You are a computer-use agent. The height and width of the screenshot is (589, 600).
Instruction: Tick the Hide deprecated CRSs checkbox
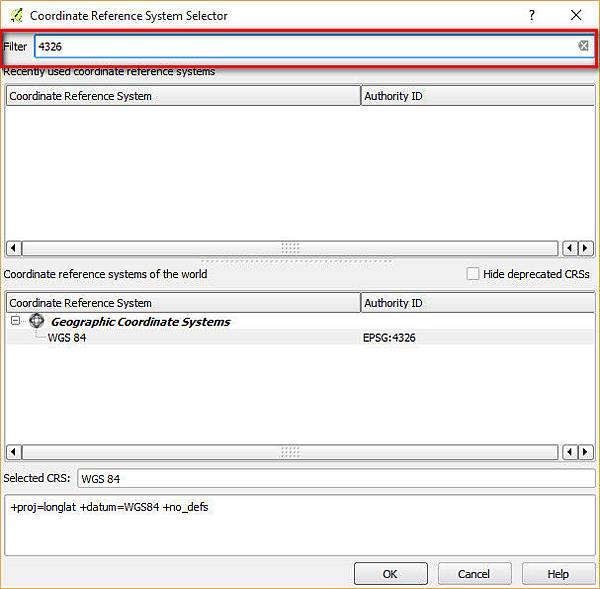click(x=473, y=274)
